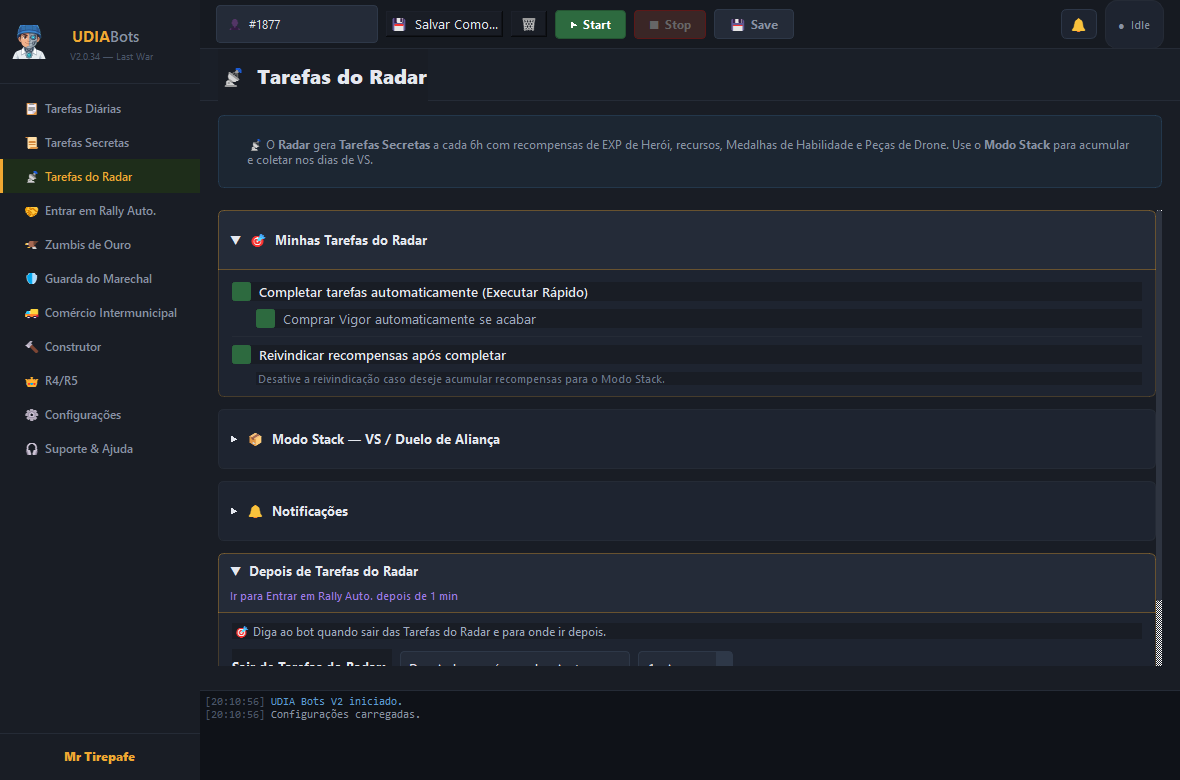This screenshot has height=780, width=1180.
Task: Select Zumbis de Ouro from sidebar
Action: pyautogui.click(x=100, y=245)
